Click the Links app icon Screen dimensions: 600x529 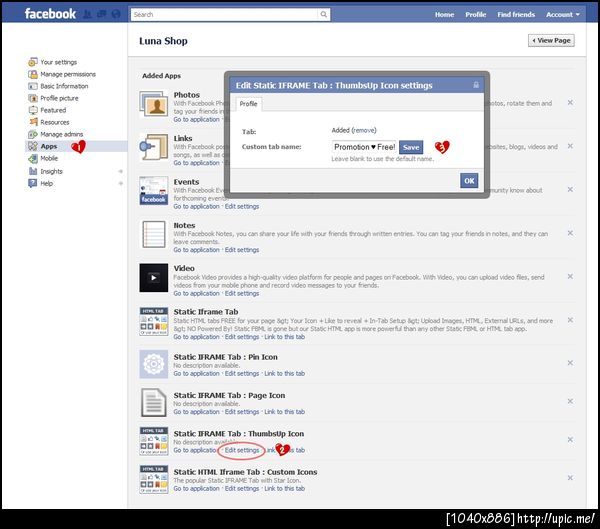point(154,147)
